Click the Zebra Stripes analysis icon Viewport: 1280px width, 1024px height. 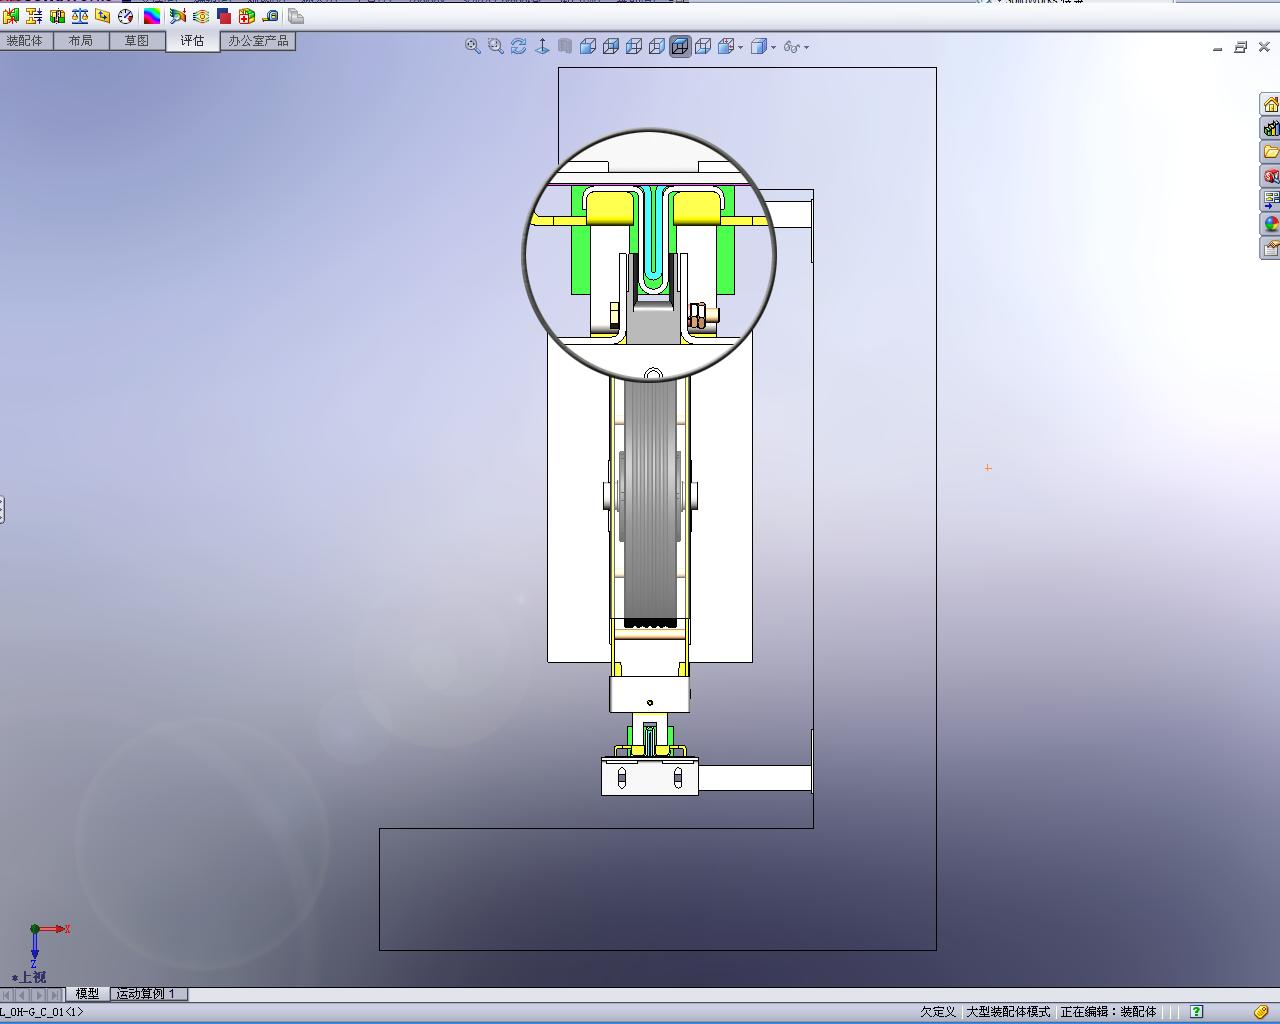(x=201, y=16)
